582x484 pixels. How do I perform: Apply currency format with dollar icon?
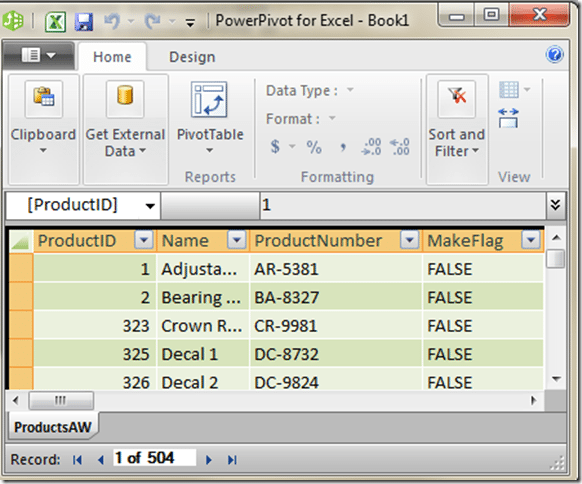[x=275, y=146]
